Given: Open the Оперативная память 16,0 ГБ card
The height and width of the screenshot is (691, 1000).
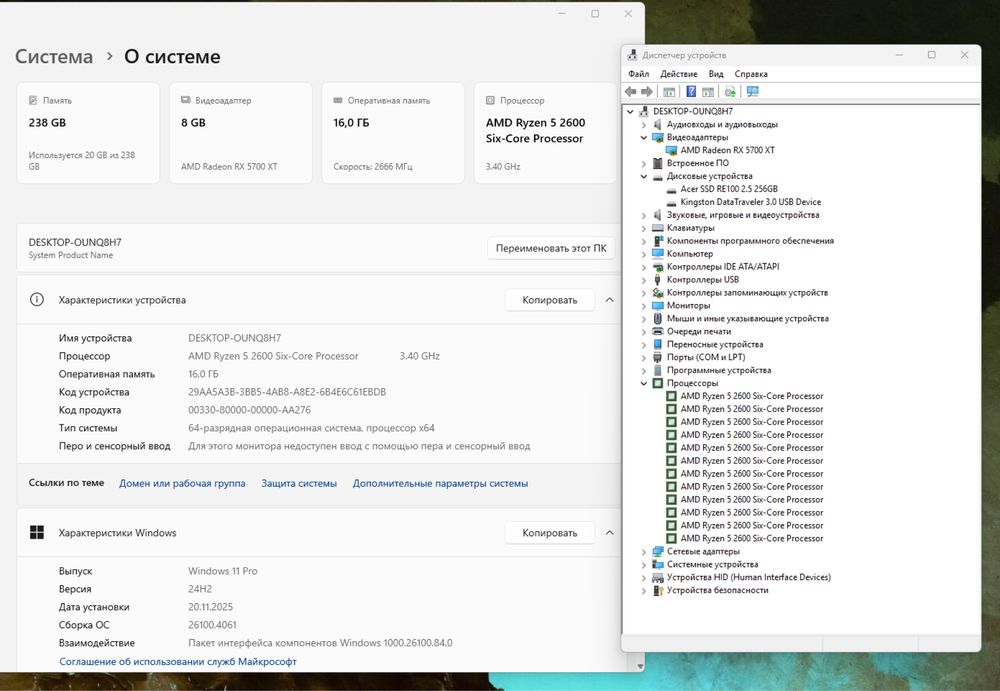Looking at the screenshot, I should coord(393,133).
